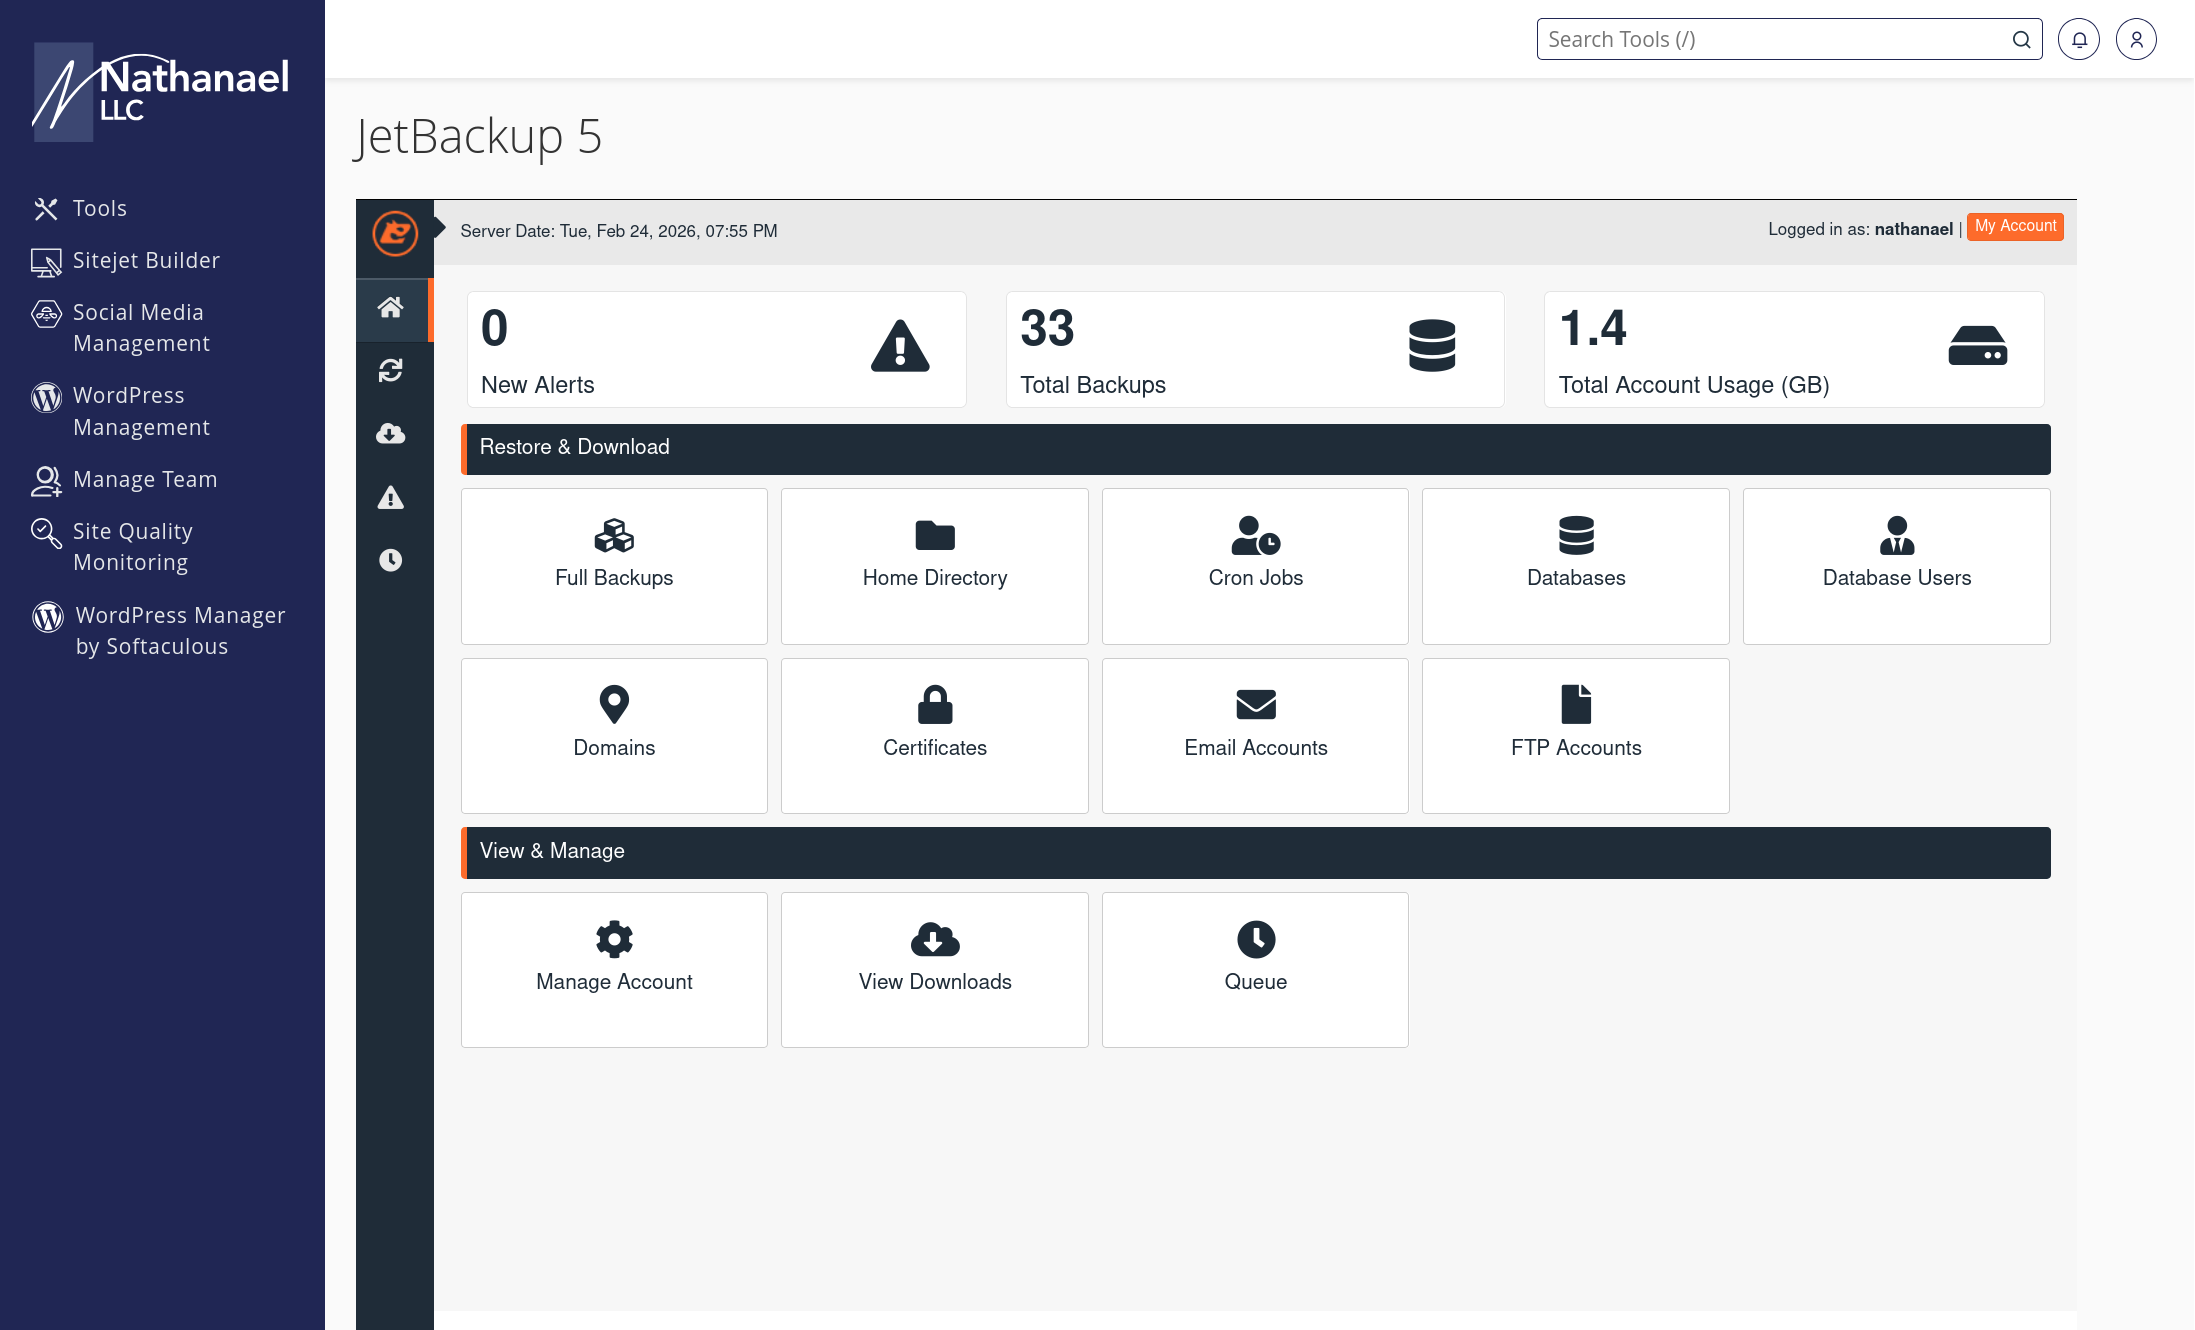Click the 0 New Alerts card
This screenshot has height=1330, width=2195.
(x=716, y=349)
